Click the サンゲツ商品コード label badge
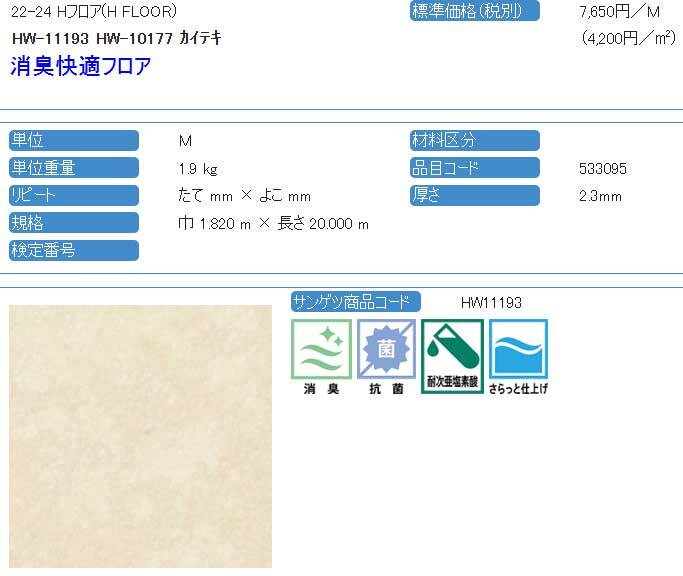683x576 pixels. (x=355, y=302)
